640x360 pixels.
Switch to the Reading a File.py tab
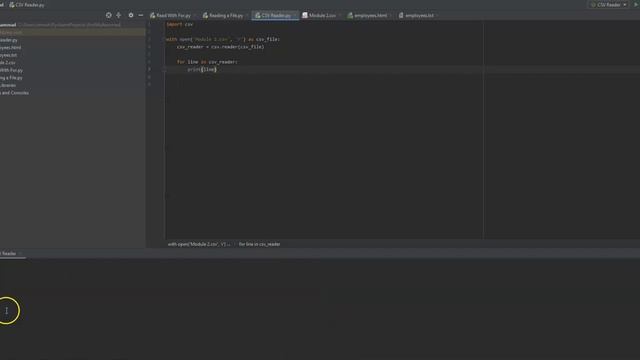tap(226, 16)
